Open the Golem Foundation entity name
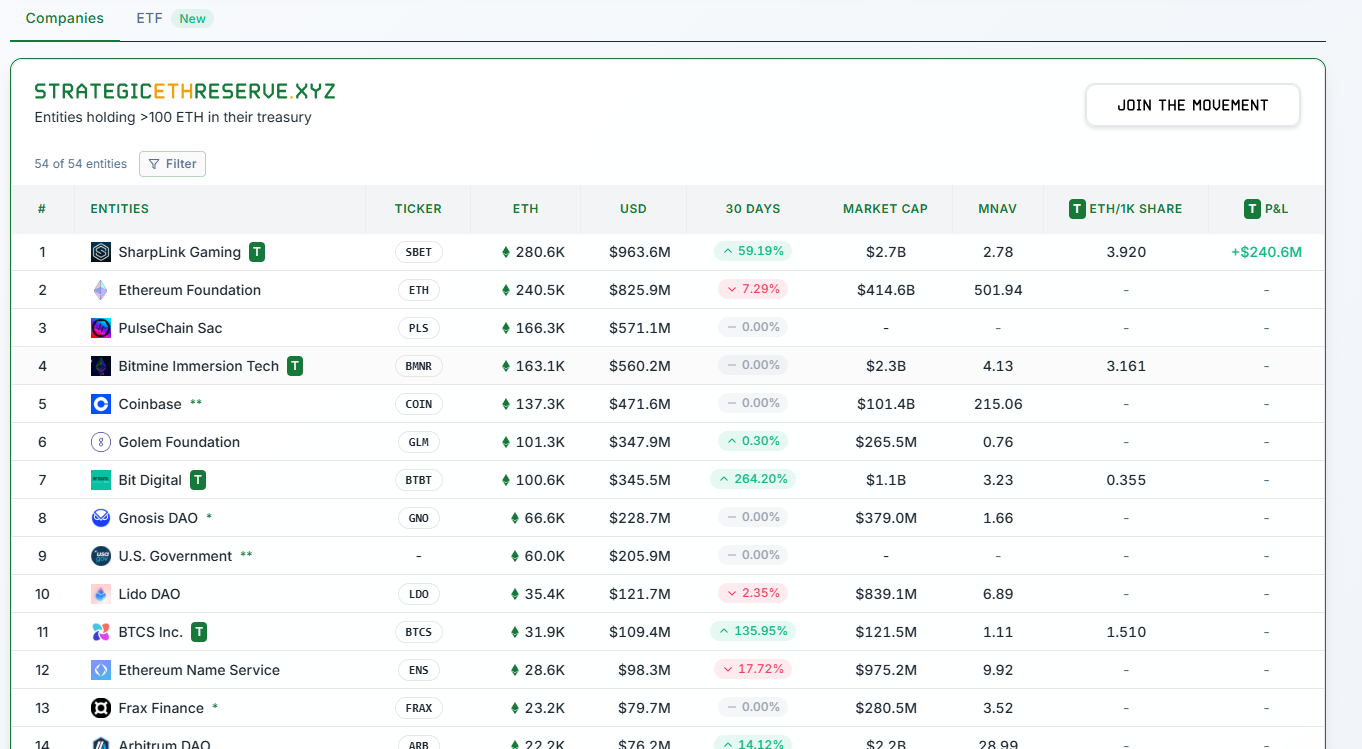Screen dimensions: 1362x749 (x=180, y=442)
